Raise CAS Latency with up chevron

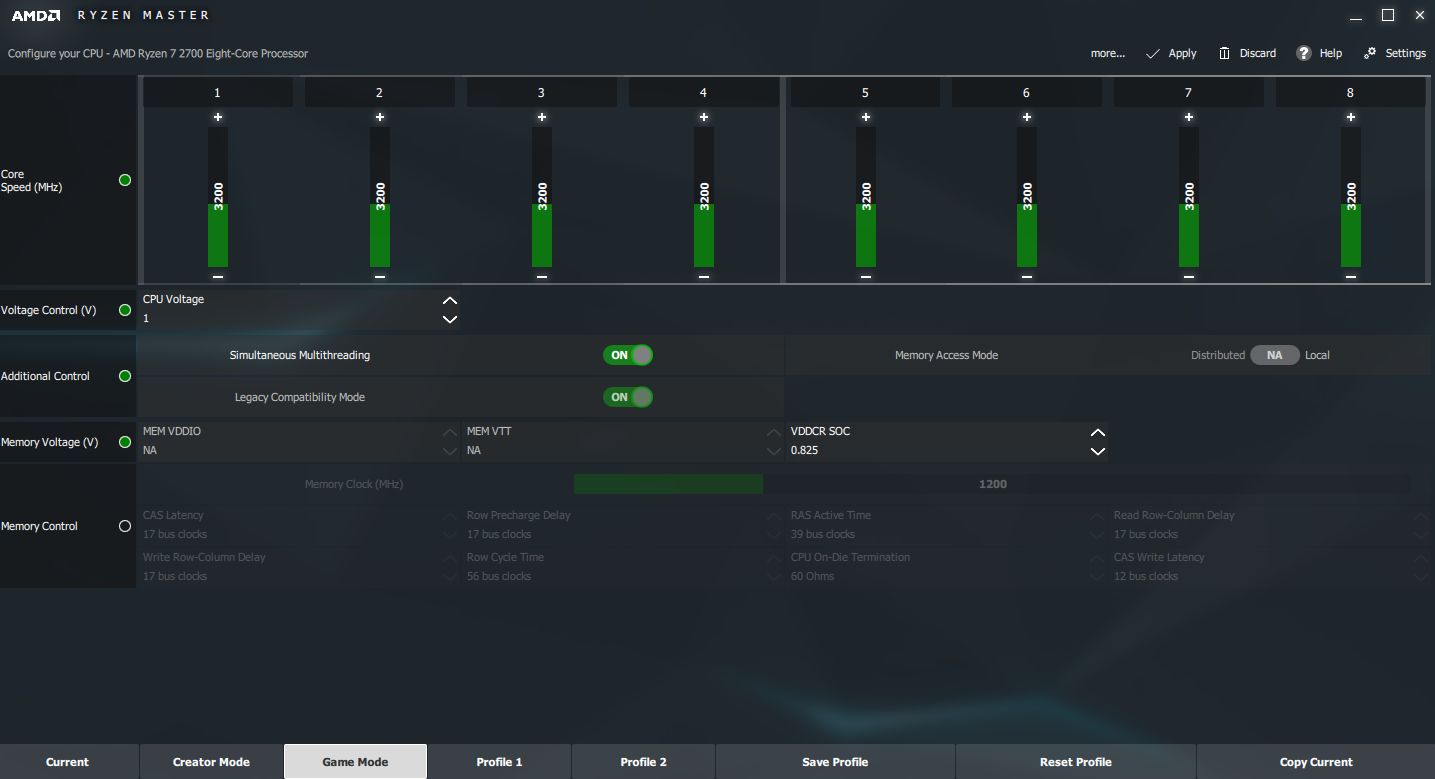450,516
